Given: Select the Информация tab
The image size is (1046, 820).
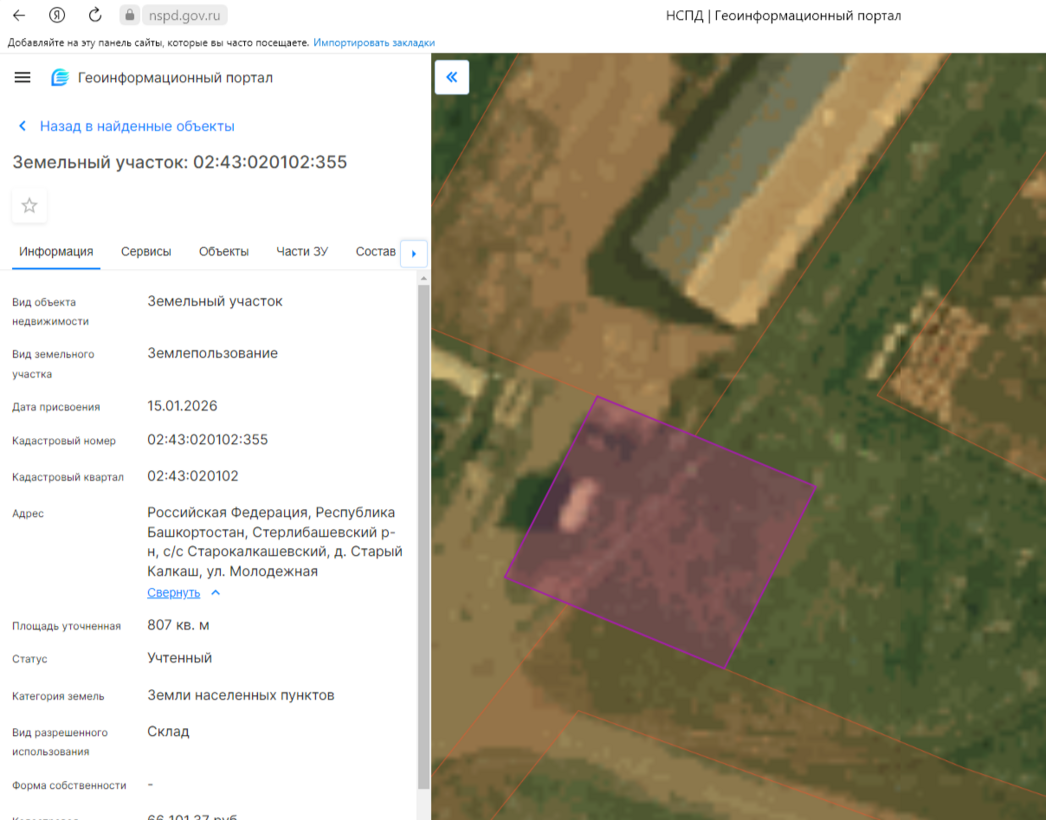Looking at the screenshot, I should pyautogui.click(x=56, y=252).
